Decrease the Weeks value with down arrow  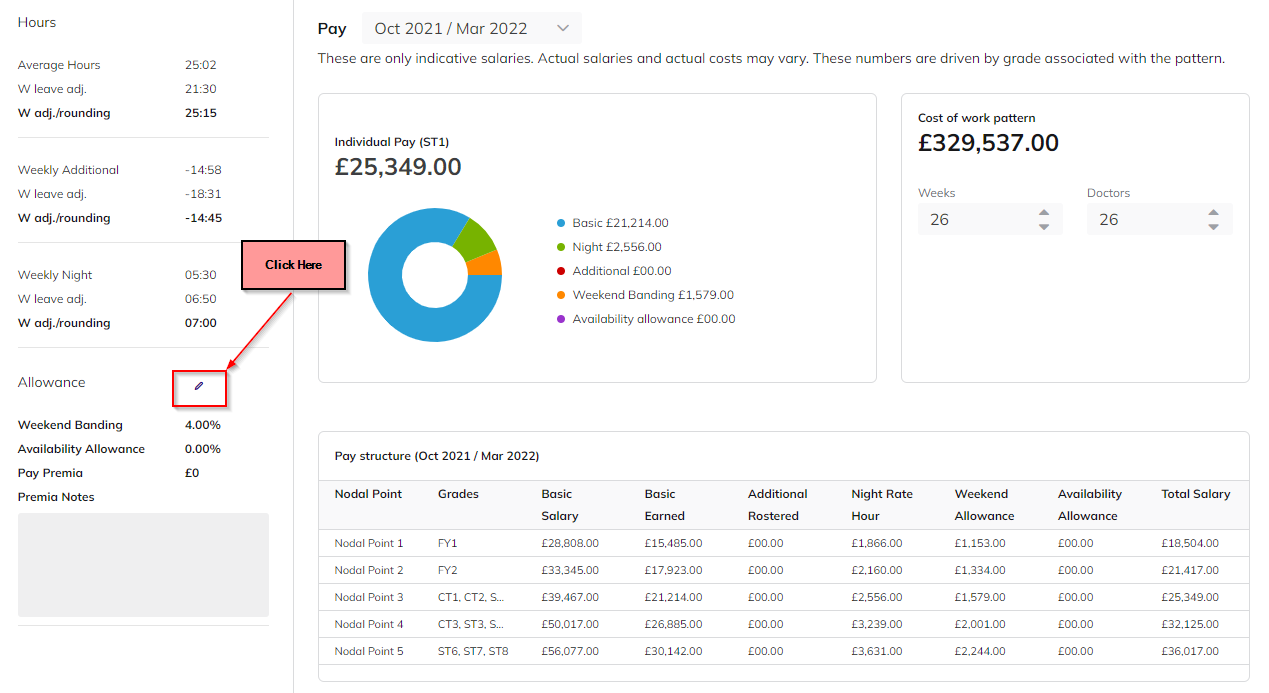click(1044, 227)
